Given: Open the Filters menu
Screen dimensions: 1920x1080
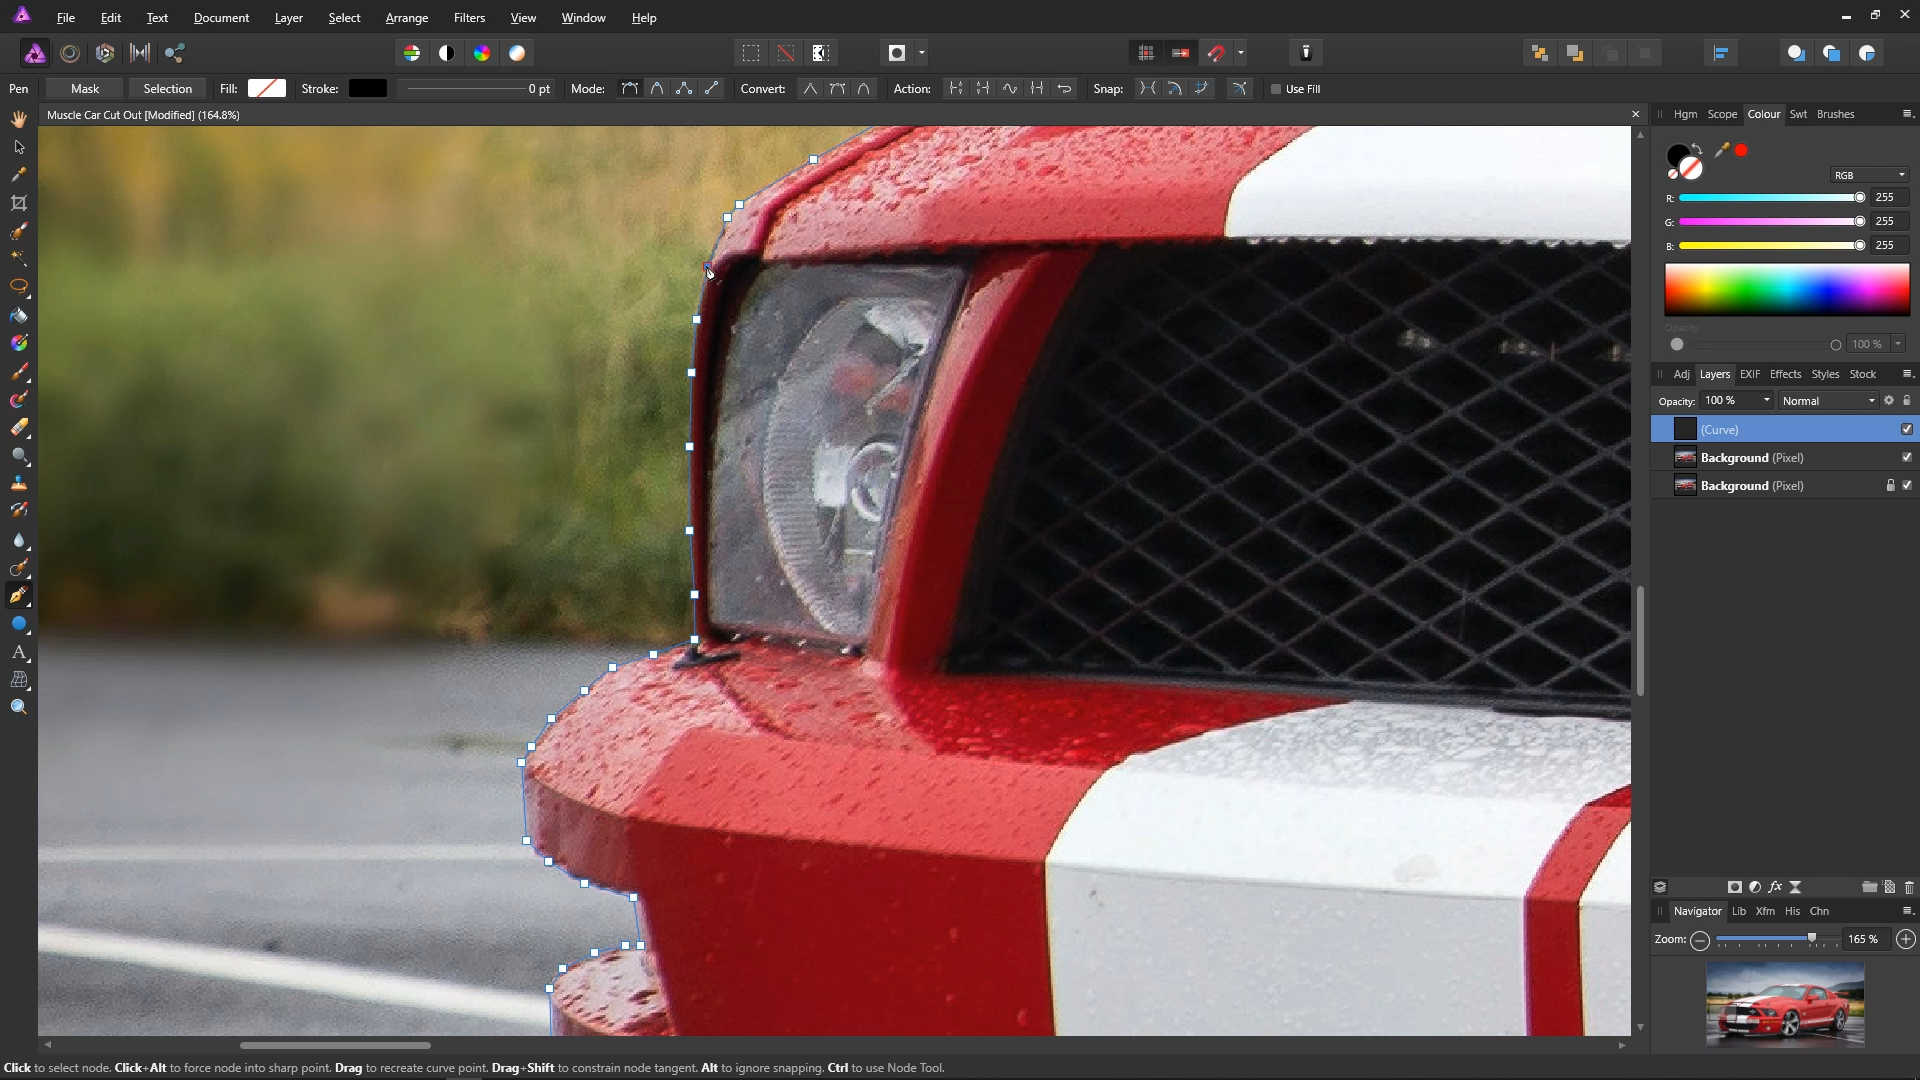Looking at the screenshot, I should click(469, 18).
